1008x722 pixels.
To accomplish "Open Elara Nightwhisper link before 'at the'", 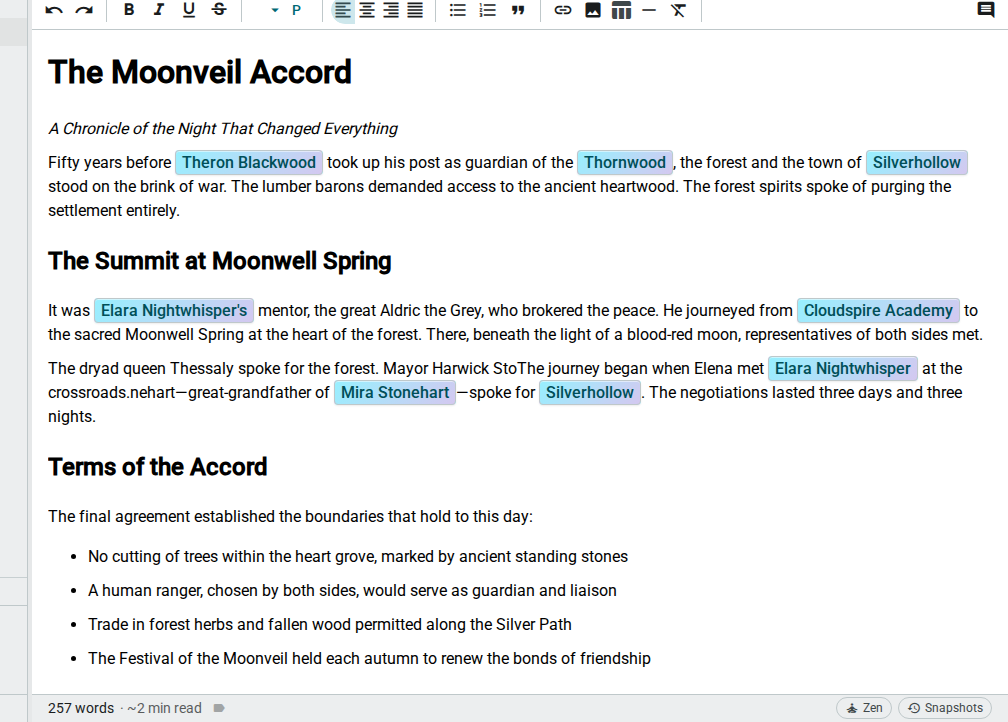I will (x=843, y=368).
